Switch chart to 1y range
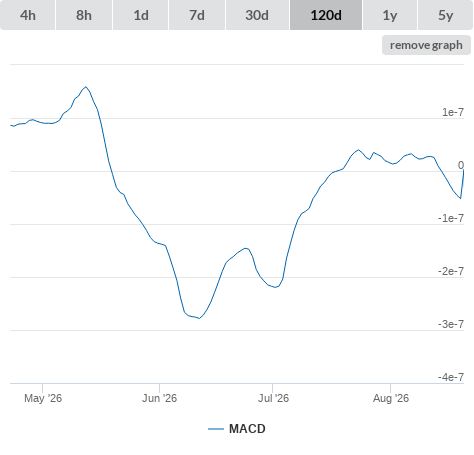Screen dimensions: 474x455 point(390,15)
